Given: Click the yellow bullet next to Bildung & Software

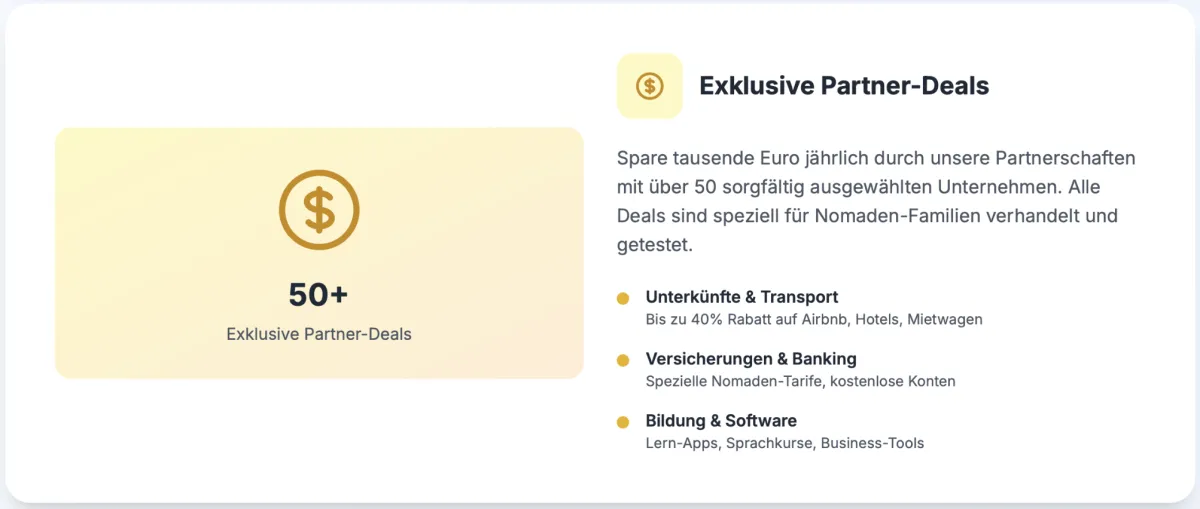Looking at the screenshot, I should (x=623, y=422).
